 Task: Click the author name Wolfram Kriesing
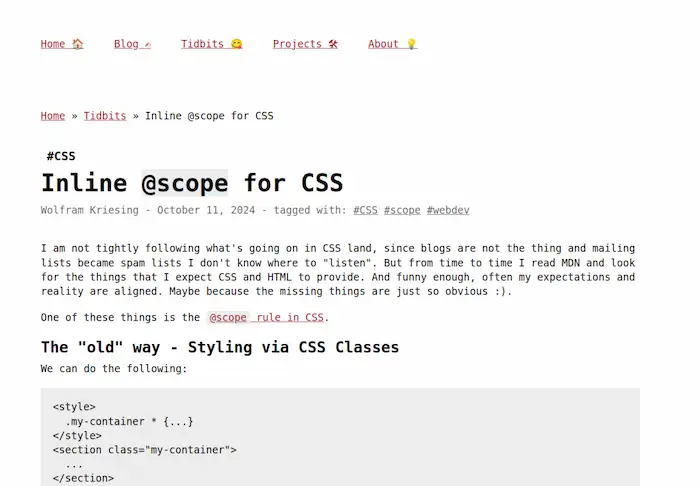pyautogui.click(x=90, y=210)
